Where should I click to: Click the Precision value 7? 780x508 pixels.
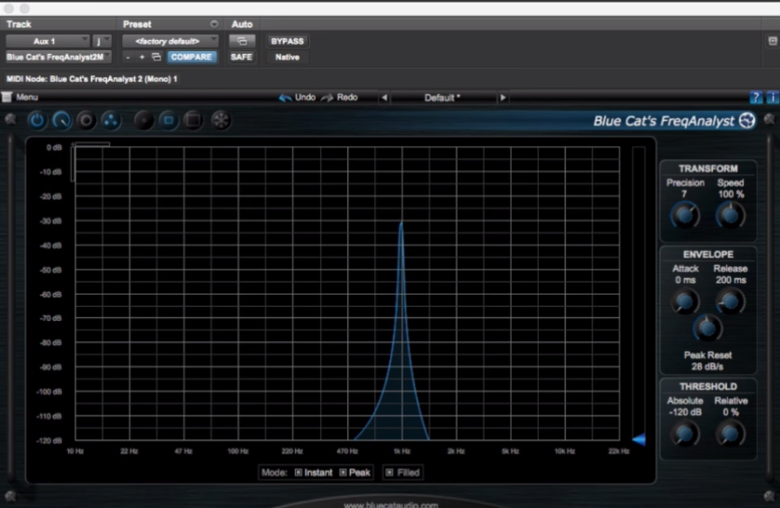point(684,194)
